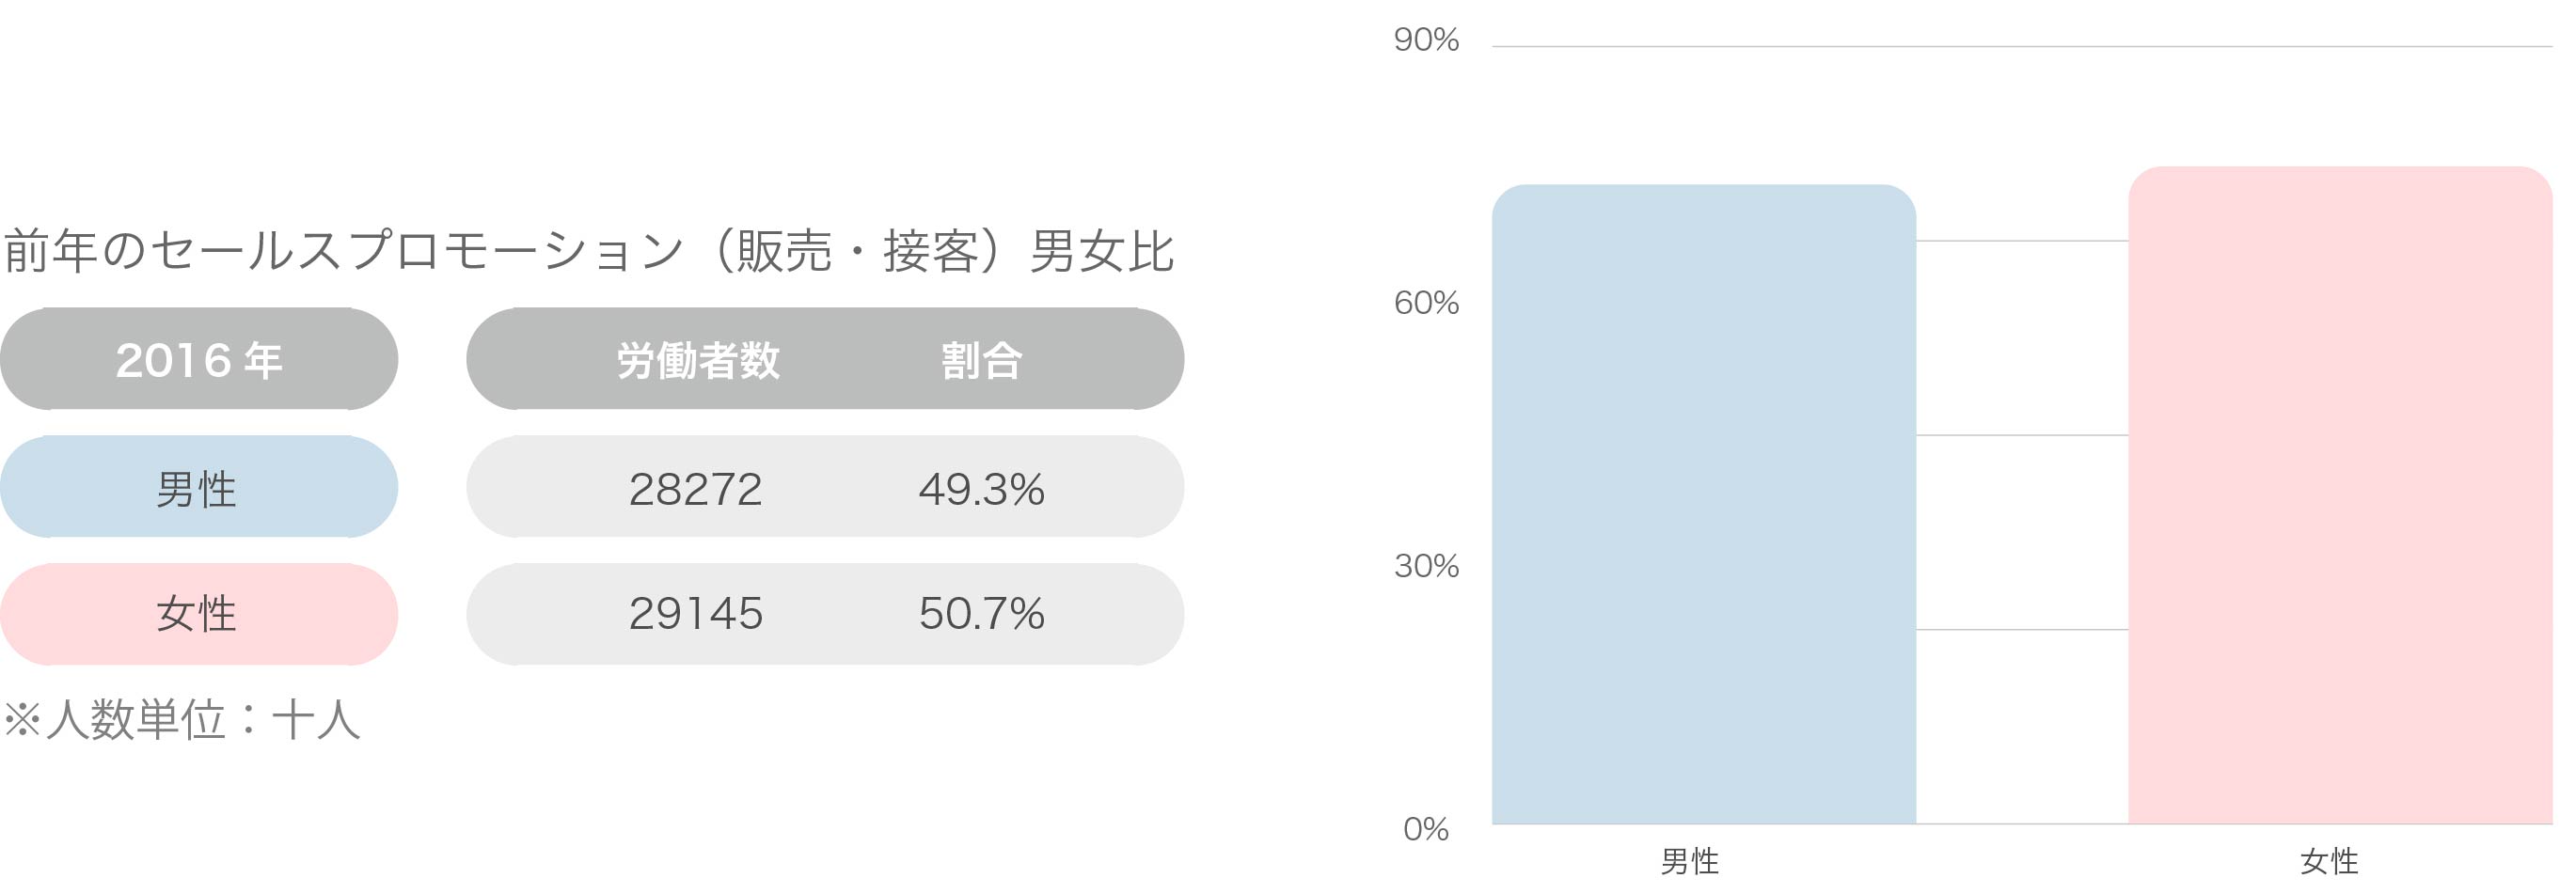
Task: Click the chart title 前年のセールスプロモーション
Action: 345,251
